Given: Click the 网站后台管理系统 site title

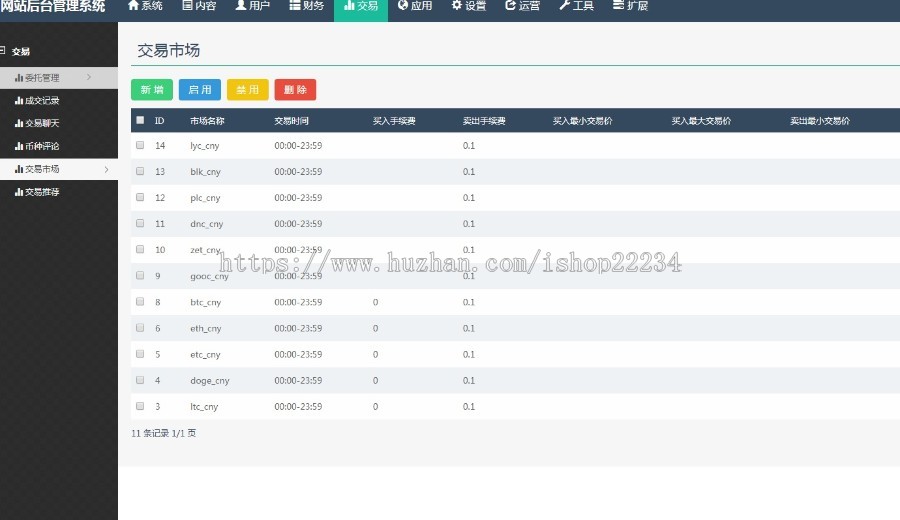Looking at the screenshot, I should click(53, 6).
